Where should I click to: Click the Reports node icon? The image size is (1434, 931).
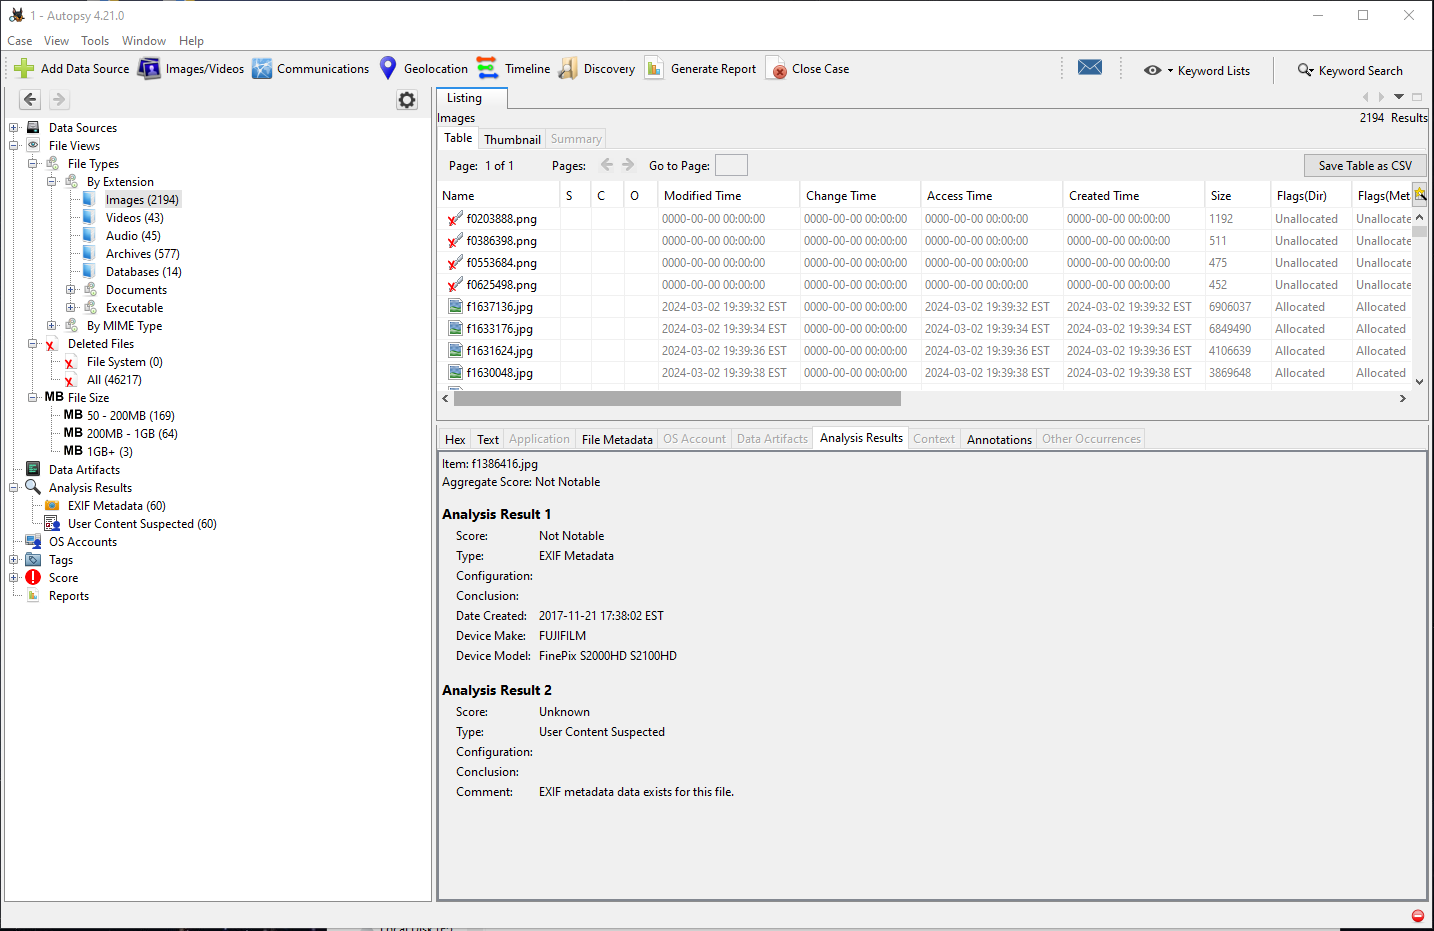33,595
